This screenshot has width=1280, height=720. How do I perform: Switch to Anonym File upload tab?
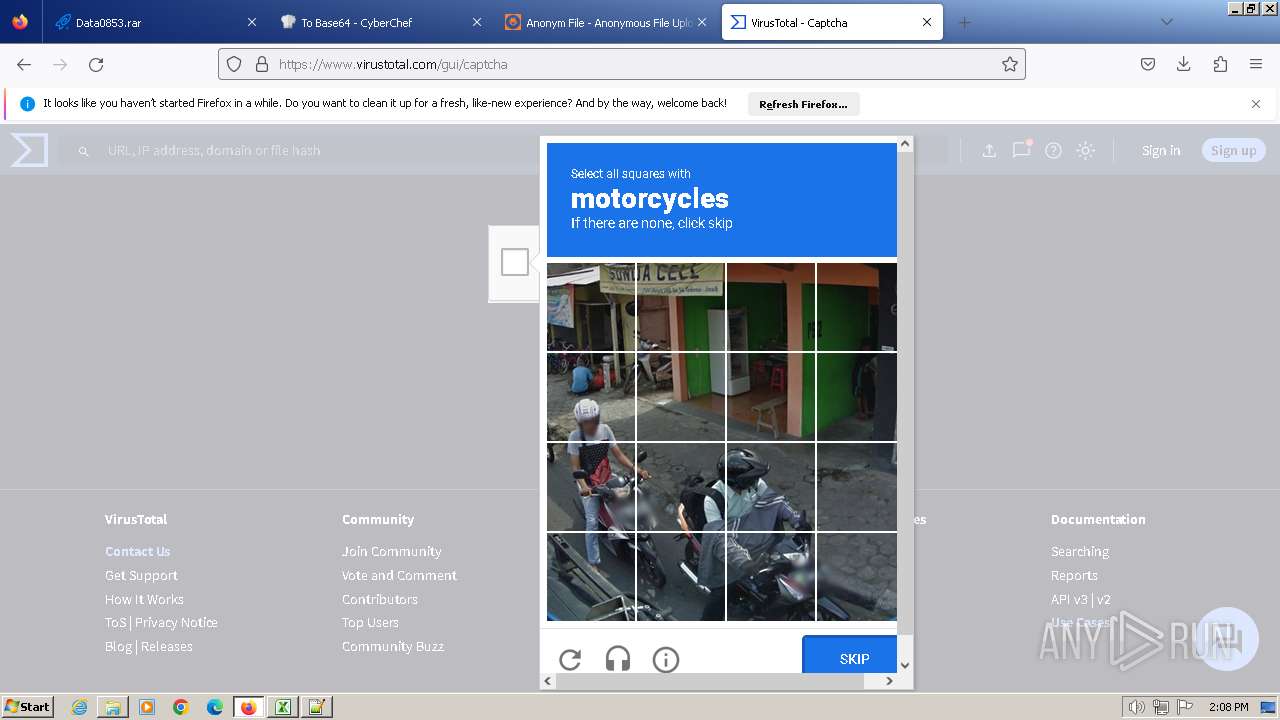tap(607, 22)
